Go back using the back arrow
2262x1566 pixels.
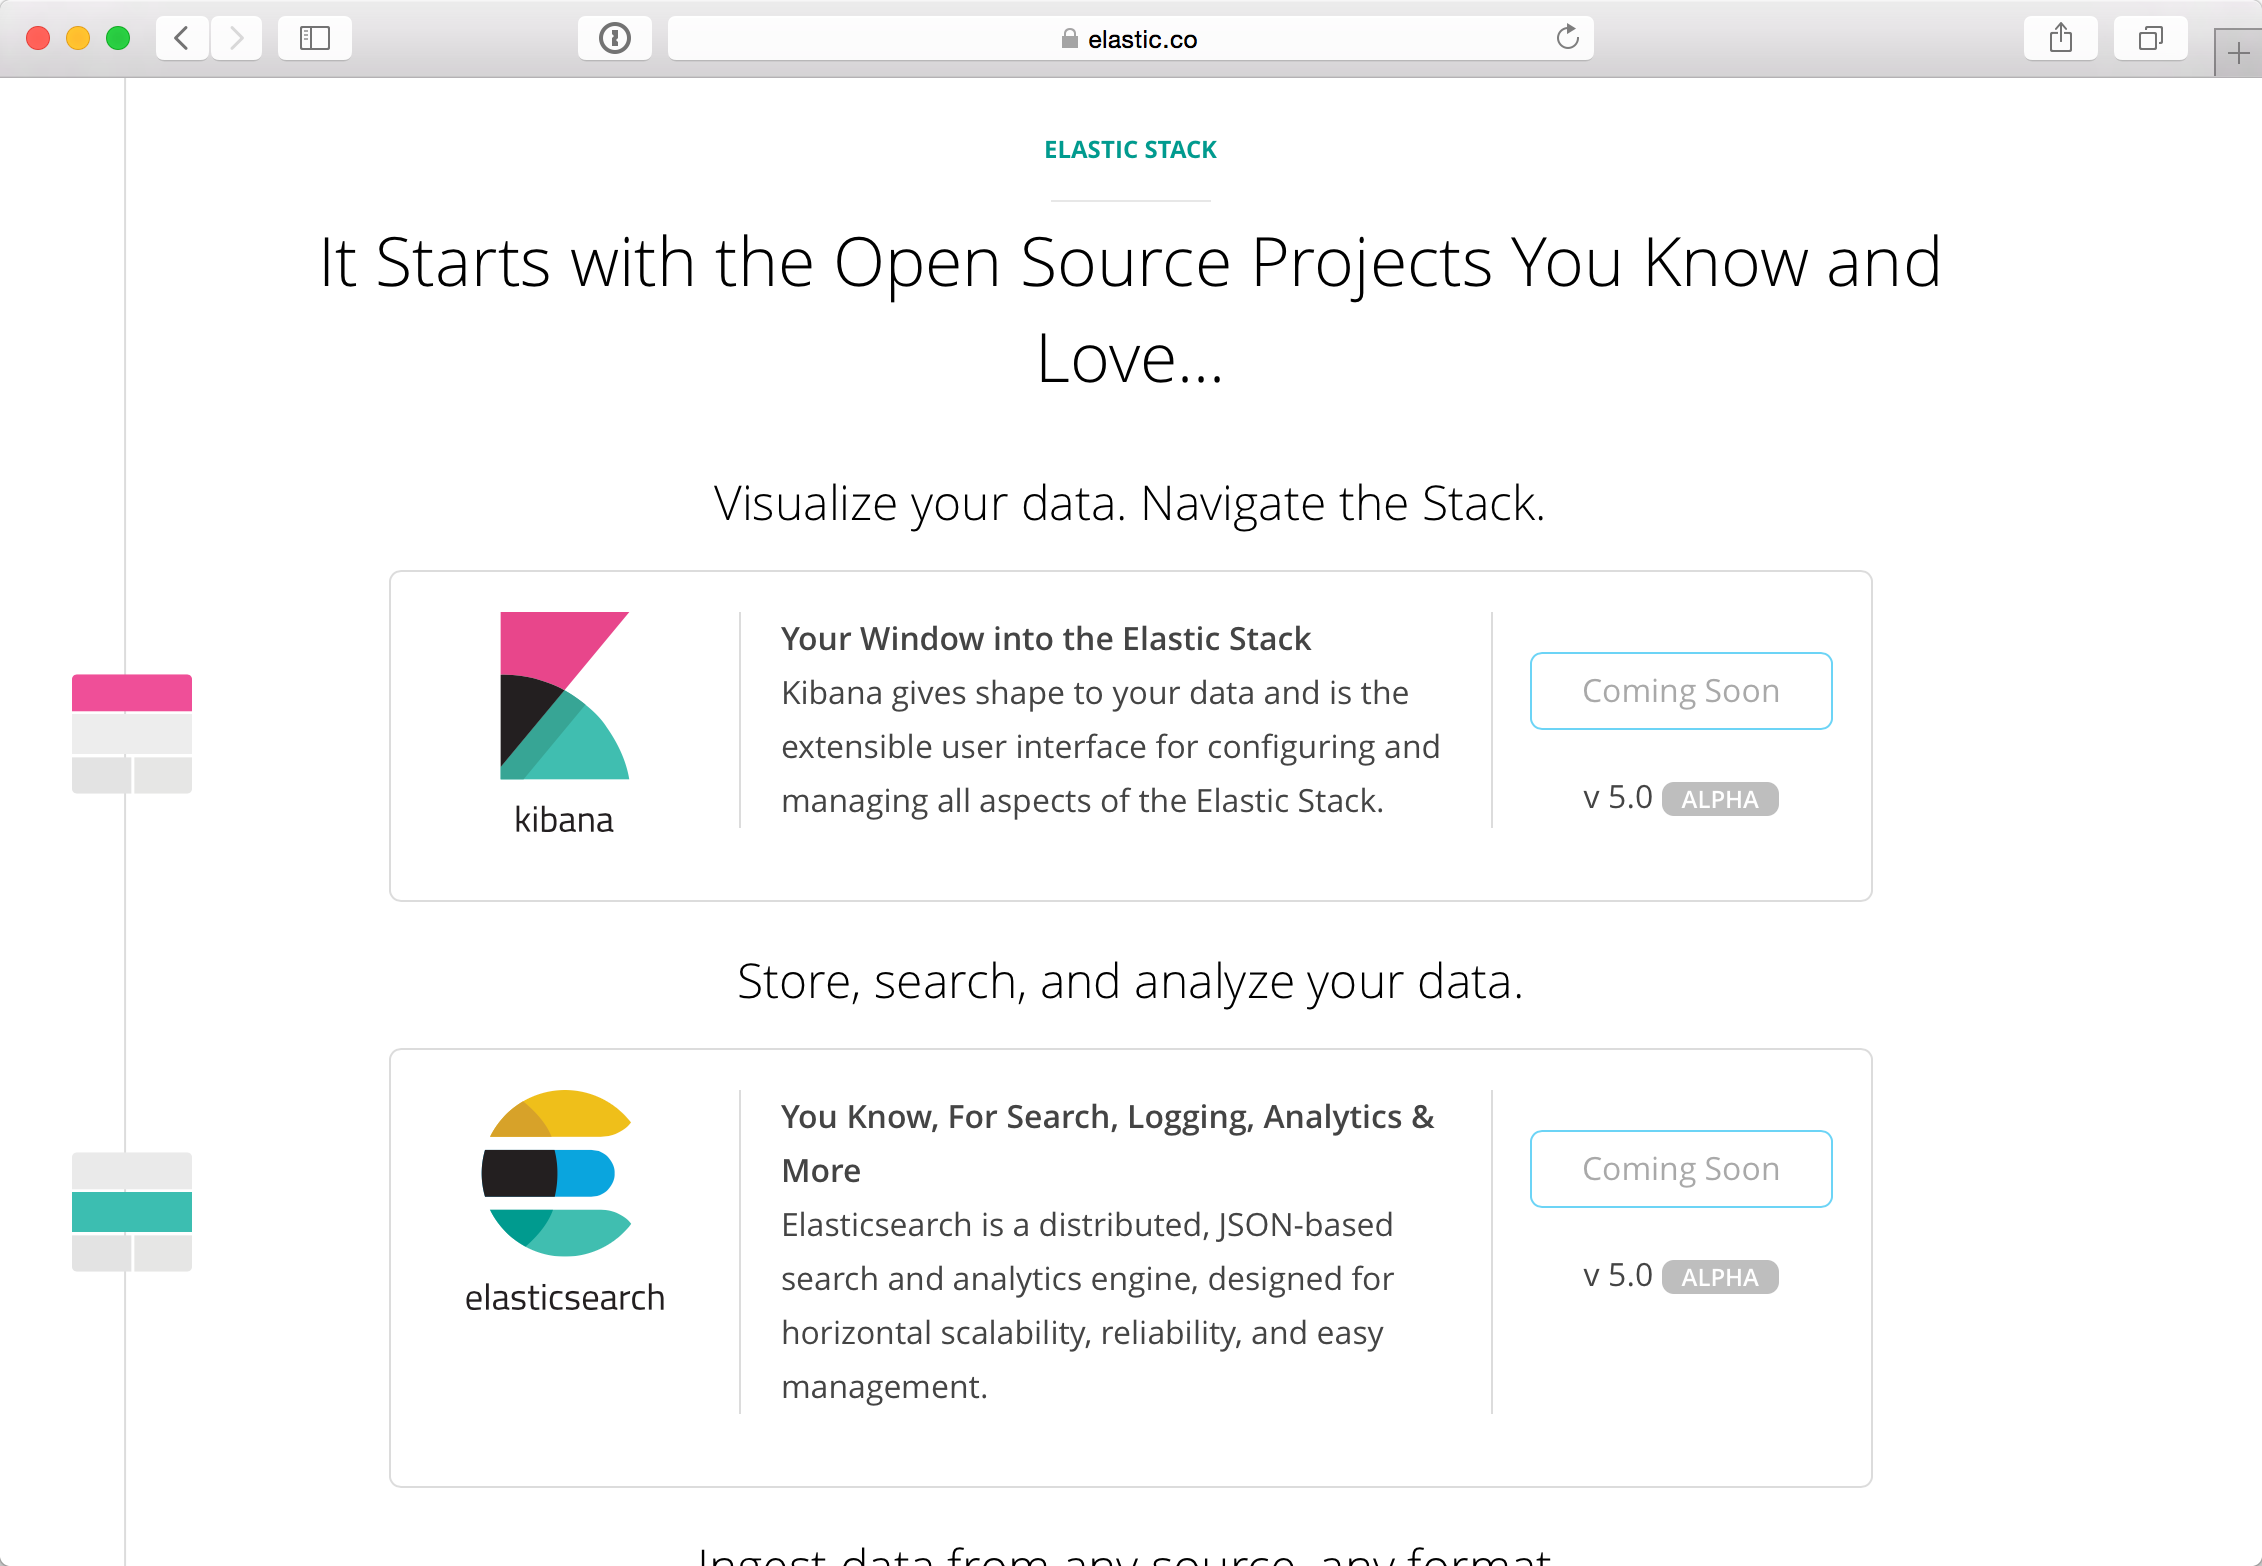point(182,38)
